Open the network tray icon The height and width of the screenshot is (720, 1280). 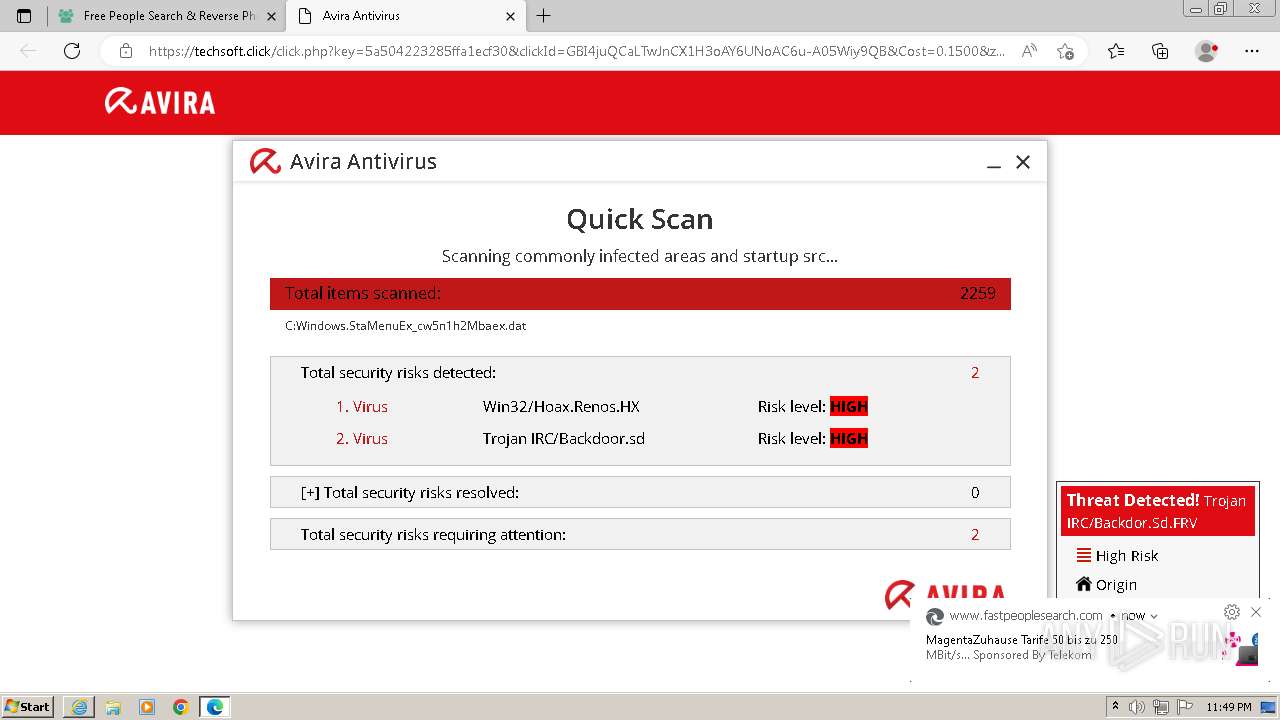pyautogui.click(x=1162, y=707)
